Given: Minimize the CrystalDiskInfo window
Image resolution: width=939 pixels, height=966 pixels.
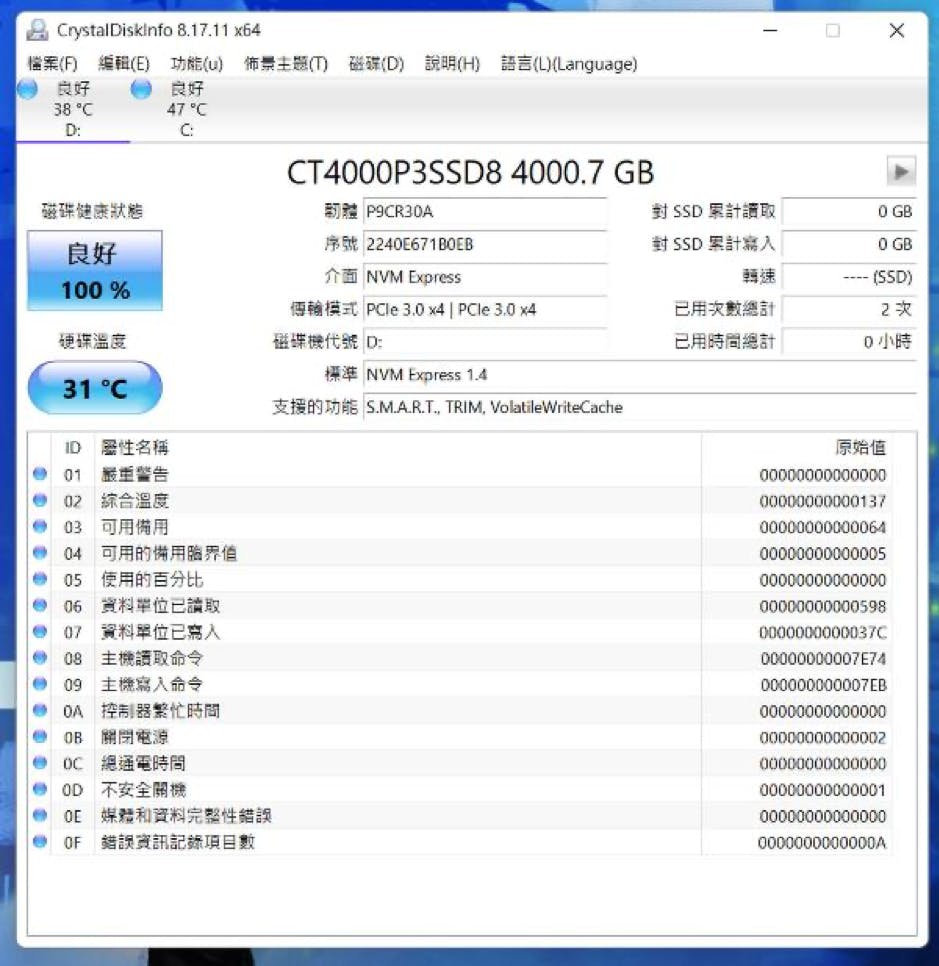Looking at the screenshot, I should click(x=770, y=30).
